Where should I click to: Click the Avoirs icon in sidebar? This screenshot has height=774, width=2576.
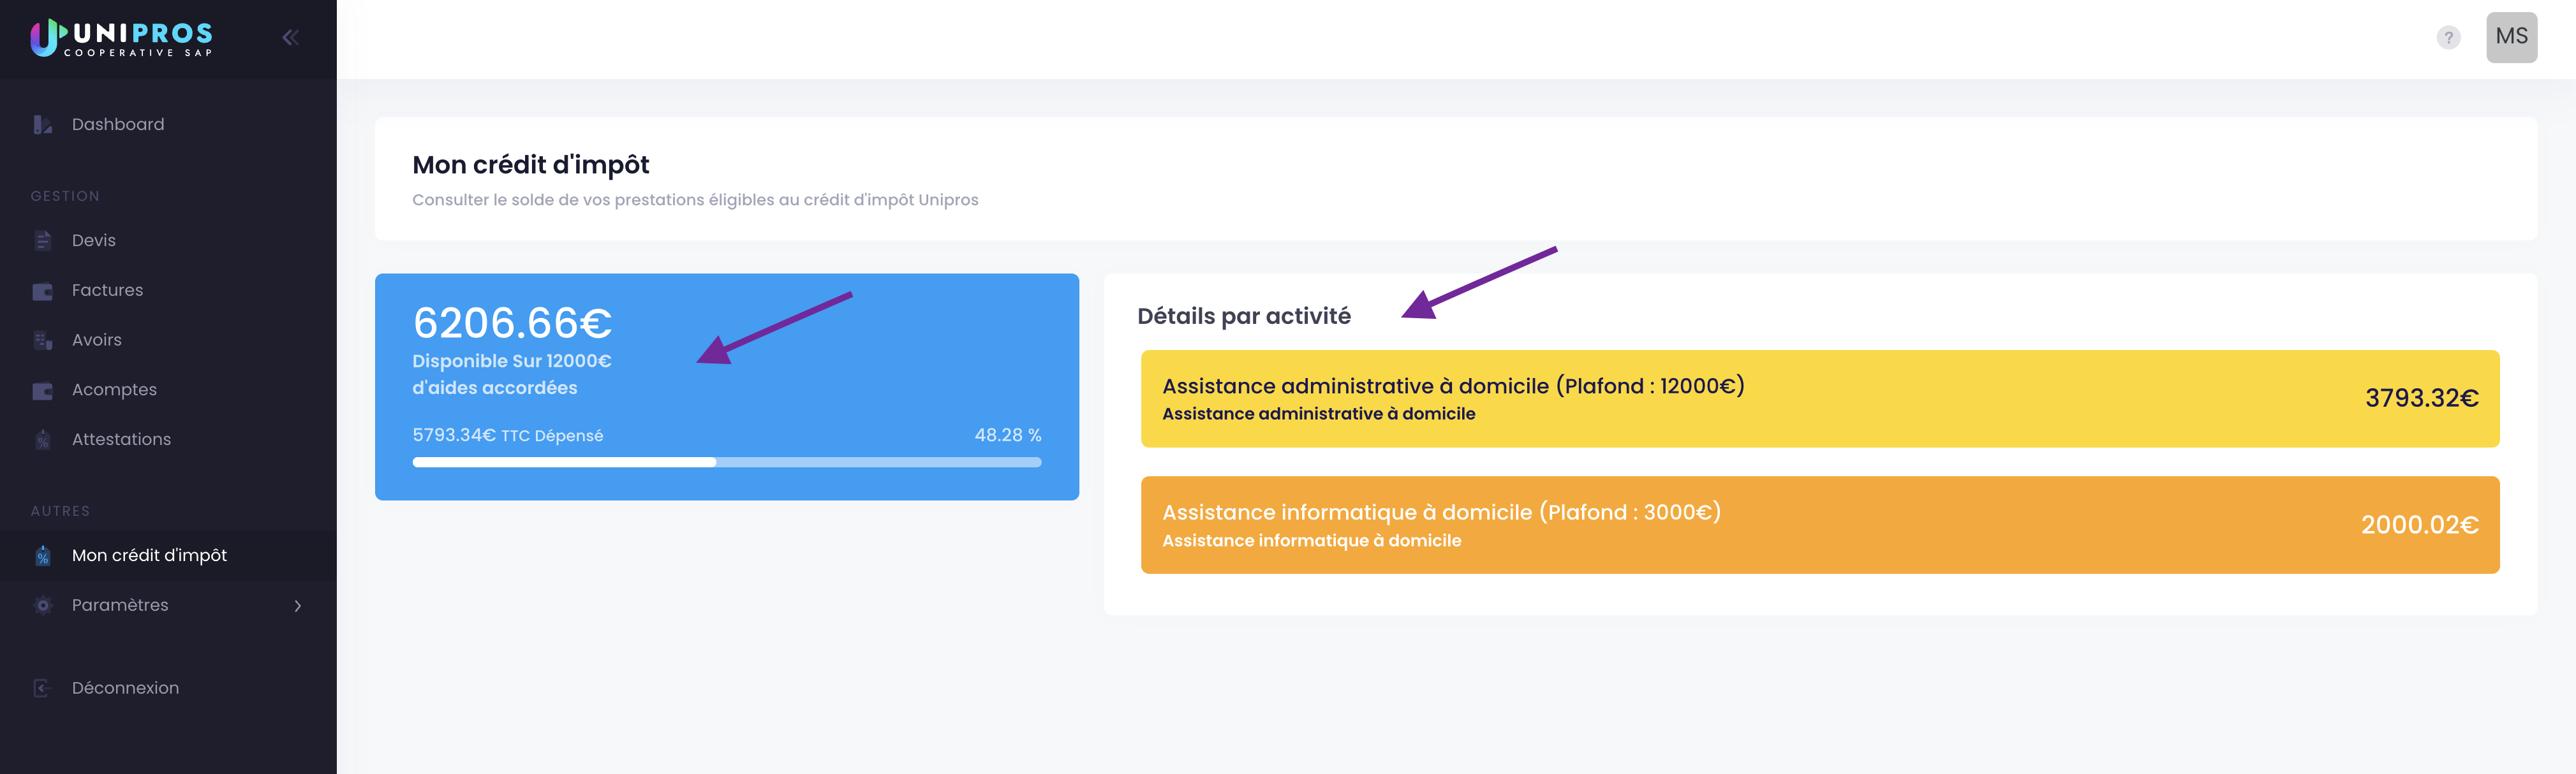pos(42,340)
